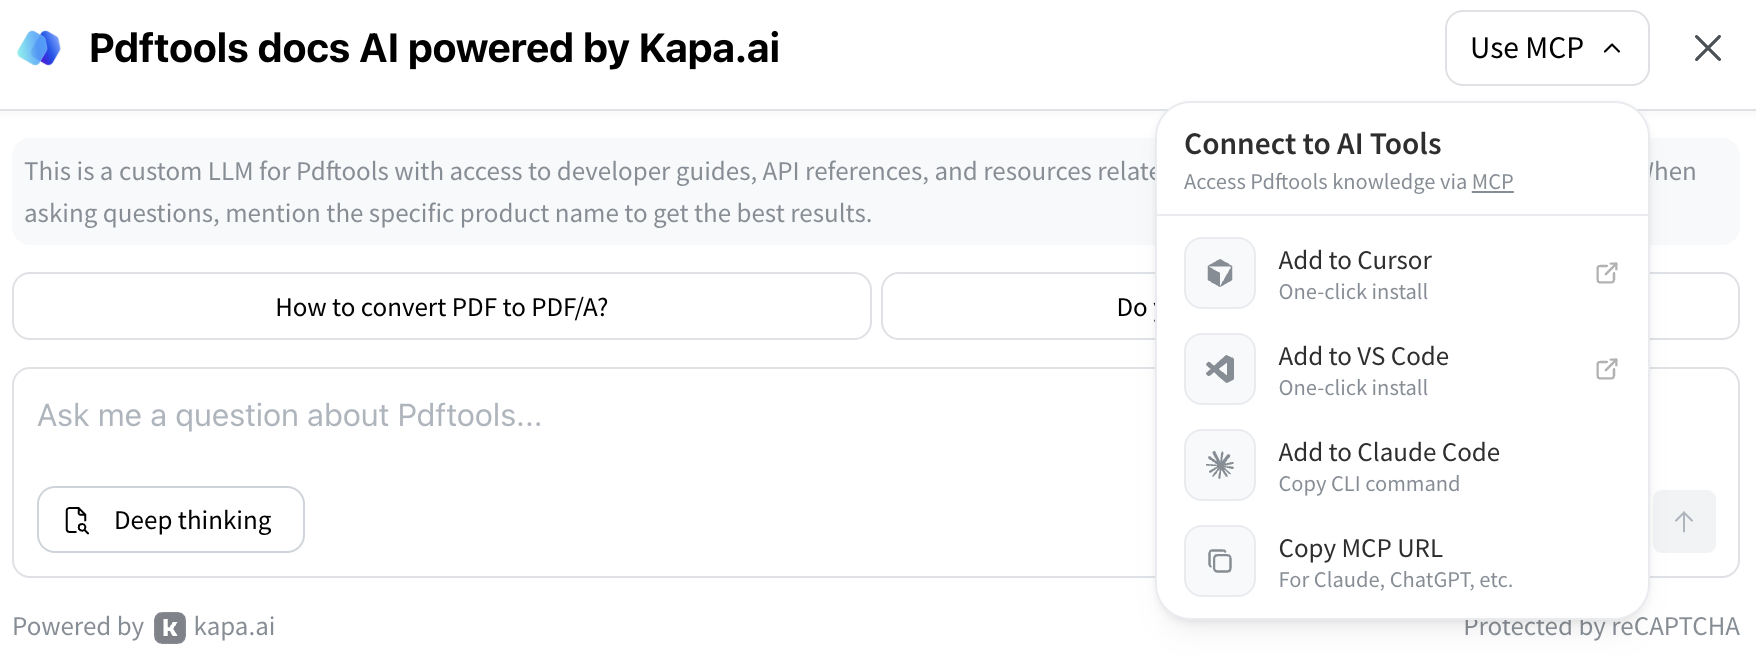Open the kapa.ai powered-by link

[214, 627]
